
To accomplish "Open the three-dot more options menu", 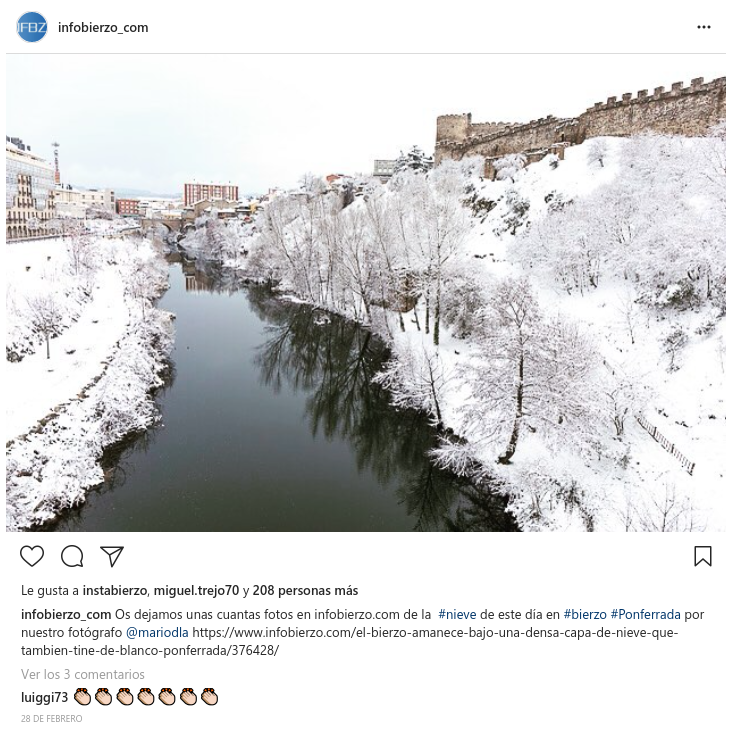I will [x=704, y=27].
